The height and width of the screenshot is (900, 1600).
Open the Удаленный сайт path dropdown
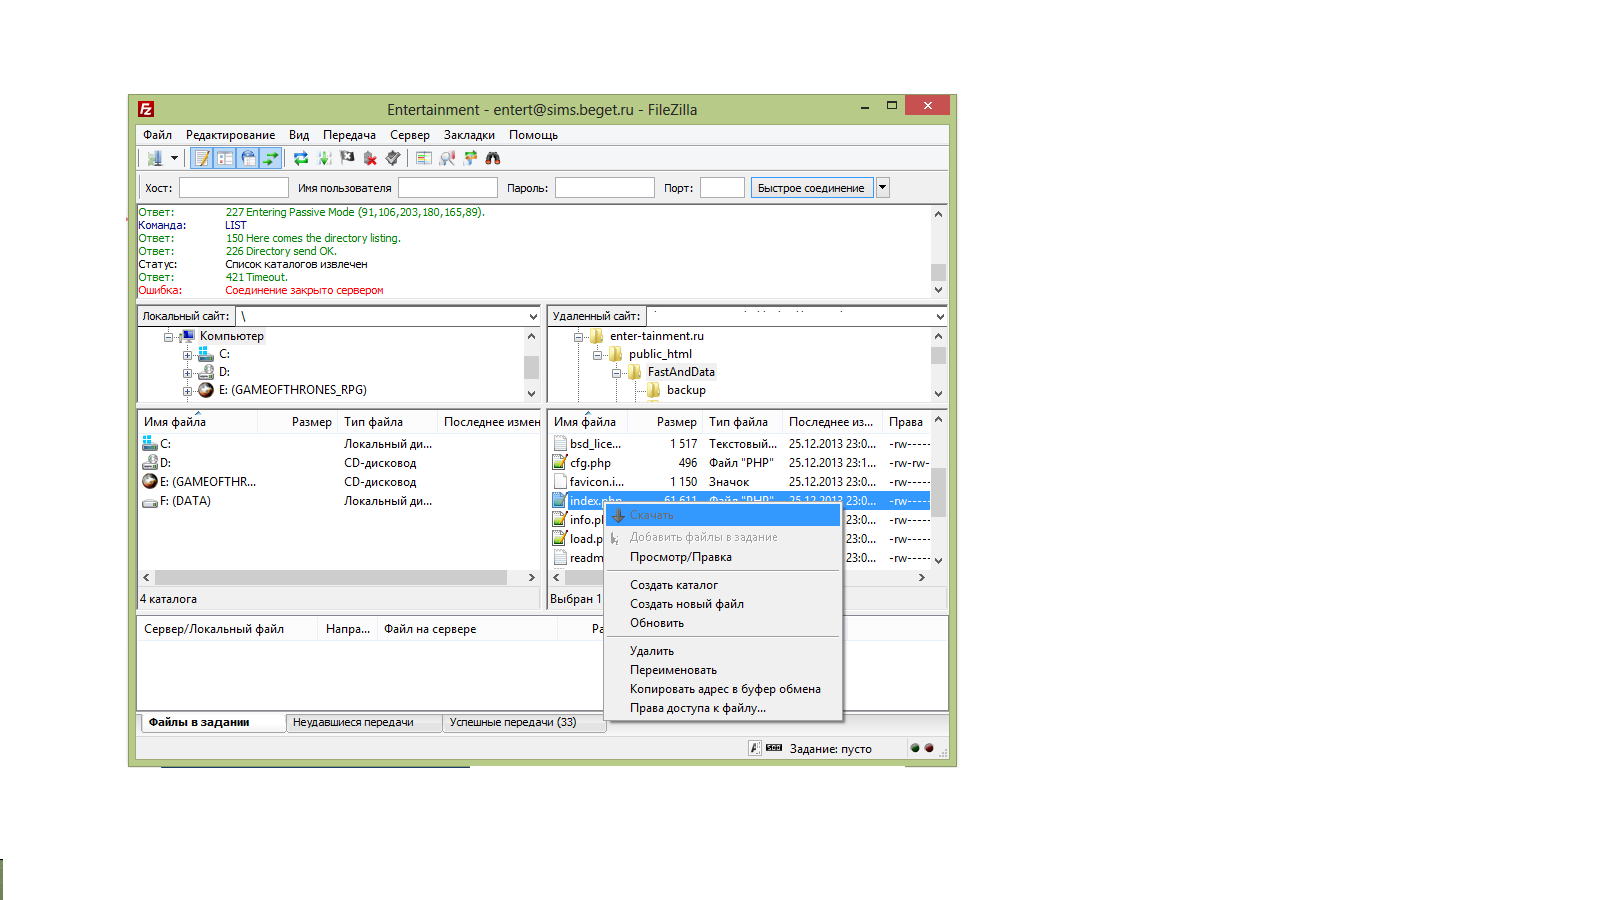click(939, 316)
